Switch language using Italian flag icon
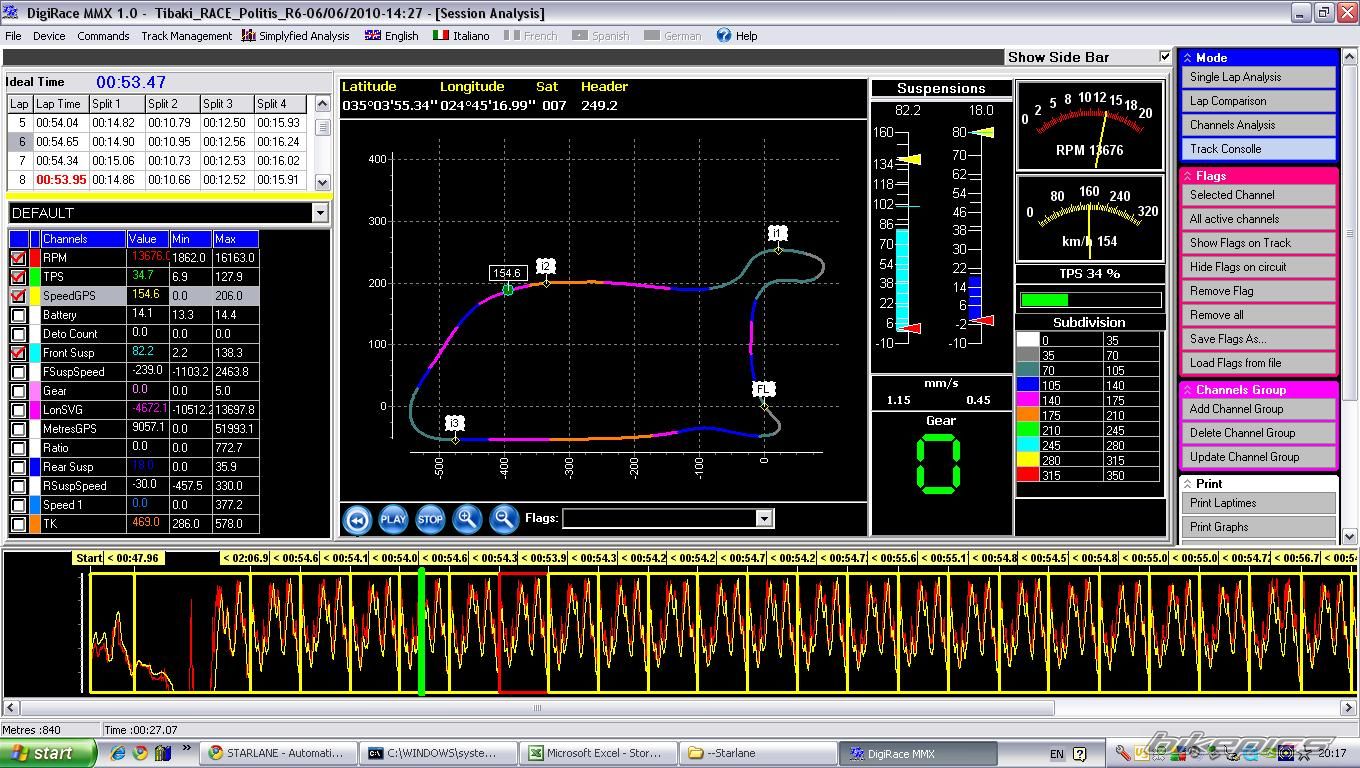1360x768 pixels. click(x=440, y=35)
